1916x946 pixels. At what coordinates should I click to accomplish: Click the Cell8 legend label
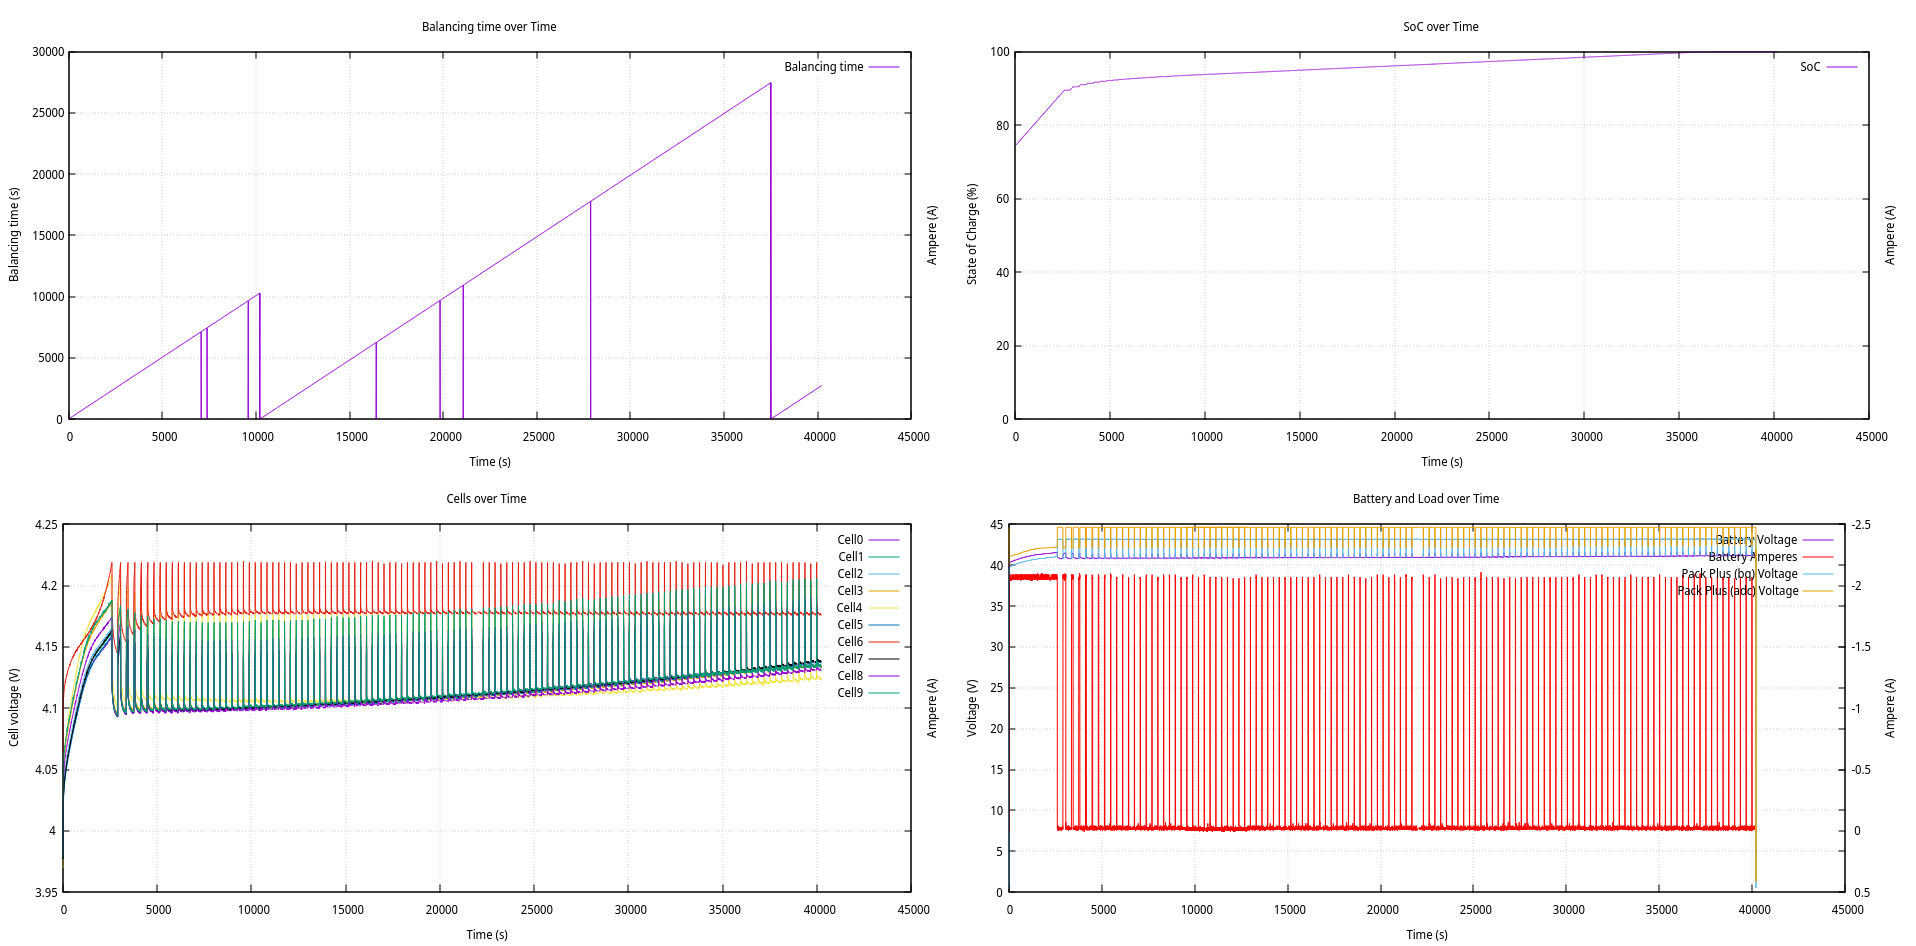pos(850,676)
